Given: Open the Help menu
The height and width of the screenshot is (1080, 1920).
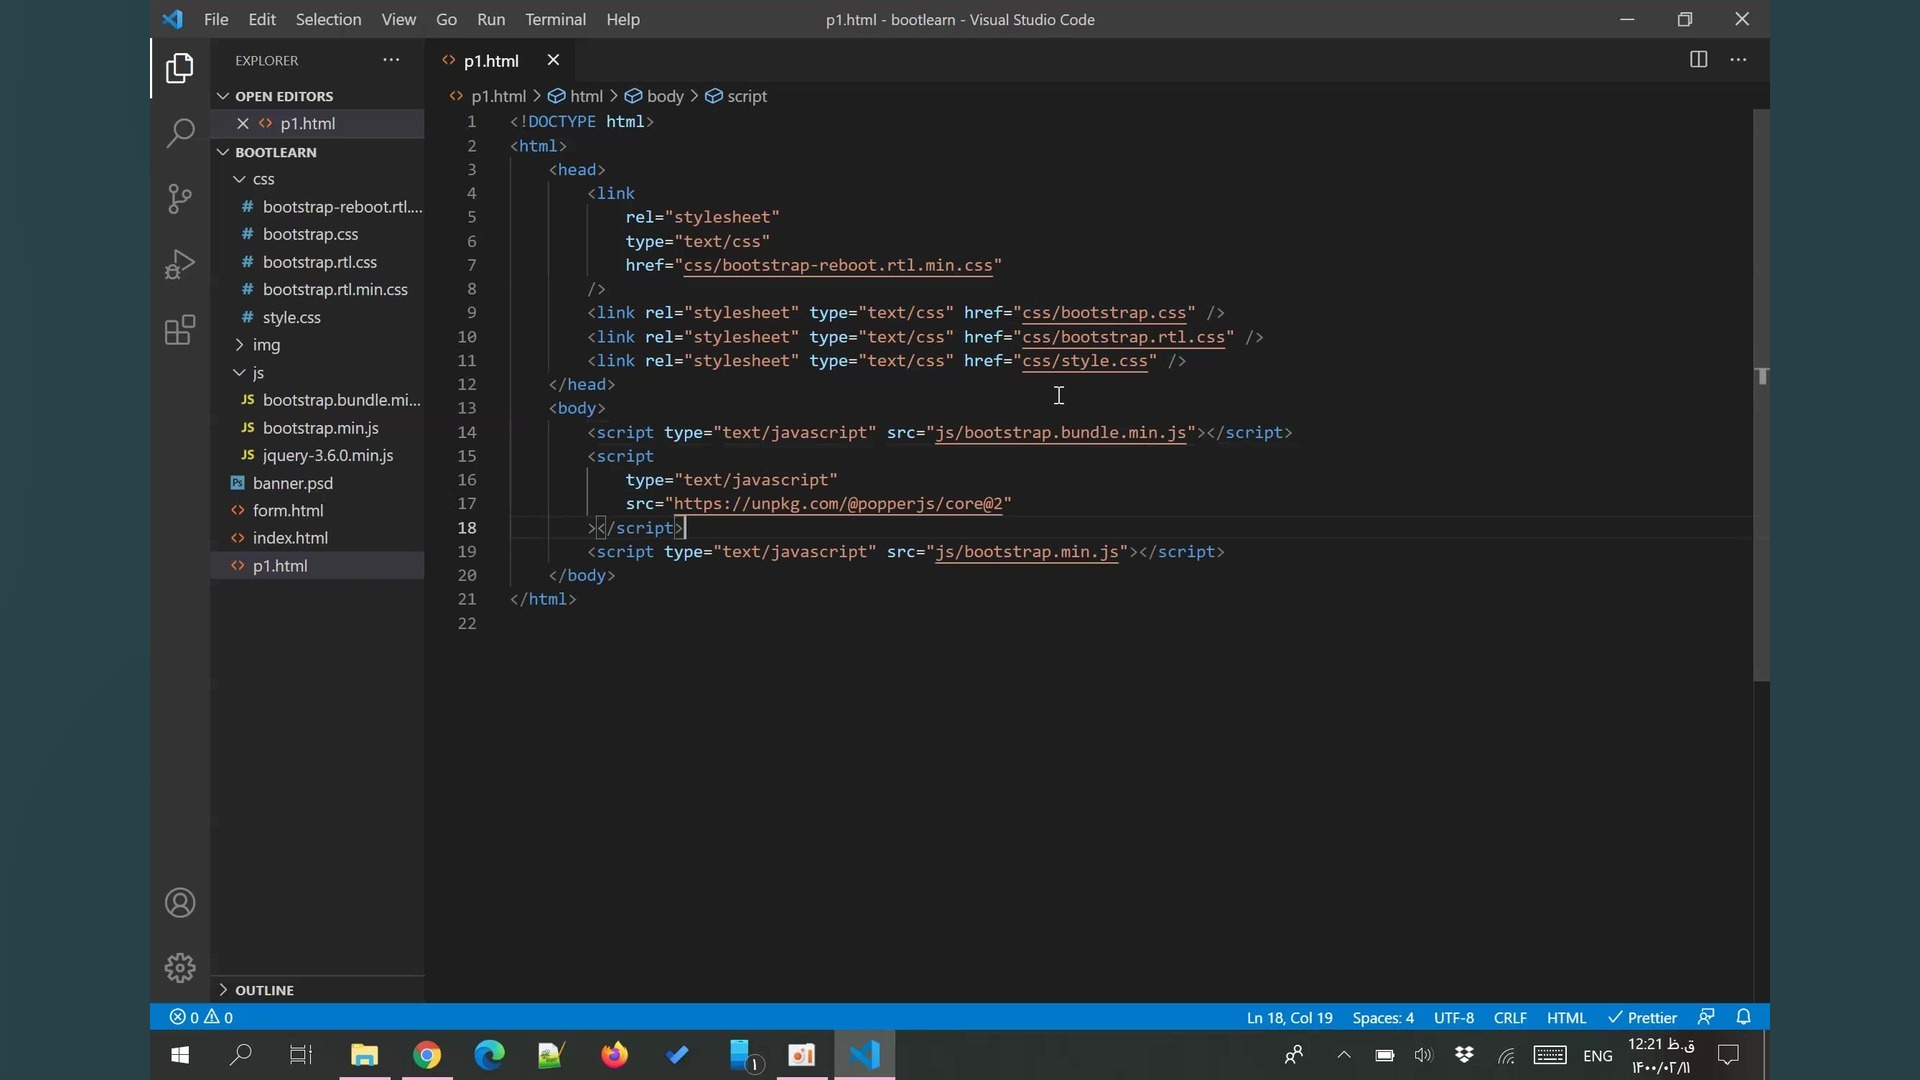Looking at the screenshot, I should click(623, 19).
